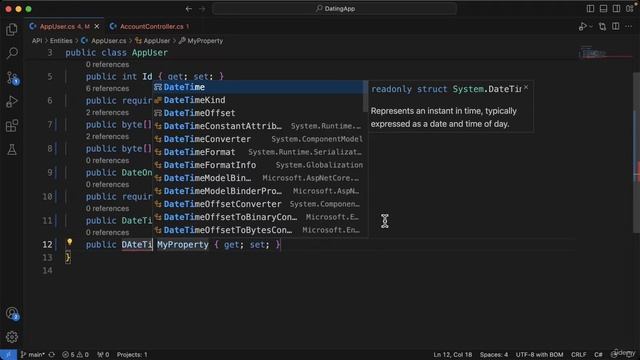Change encoding UTF-8 with BOM
The image size is (640, 360).
pyautogui.click(x=539, y=355)
